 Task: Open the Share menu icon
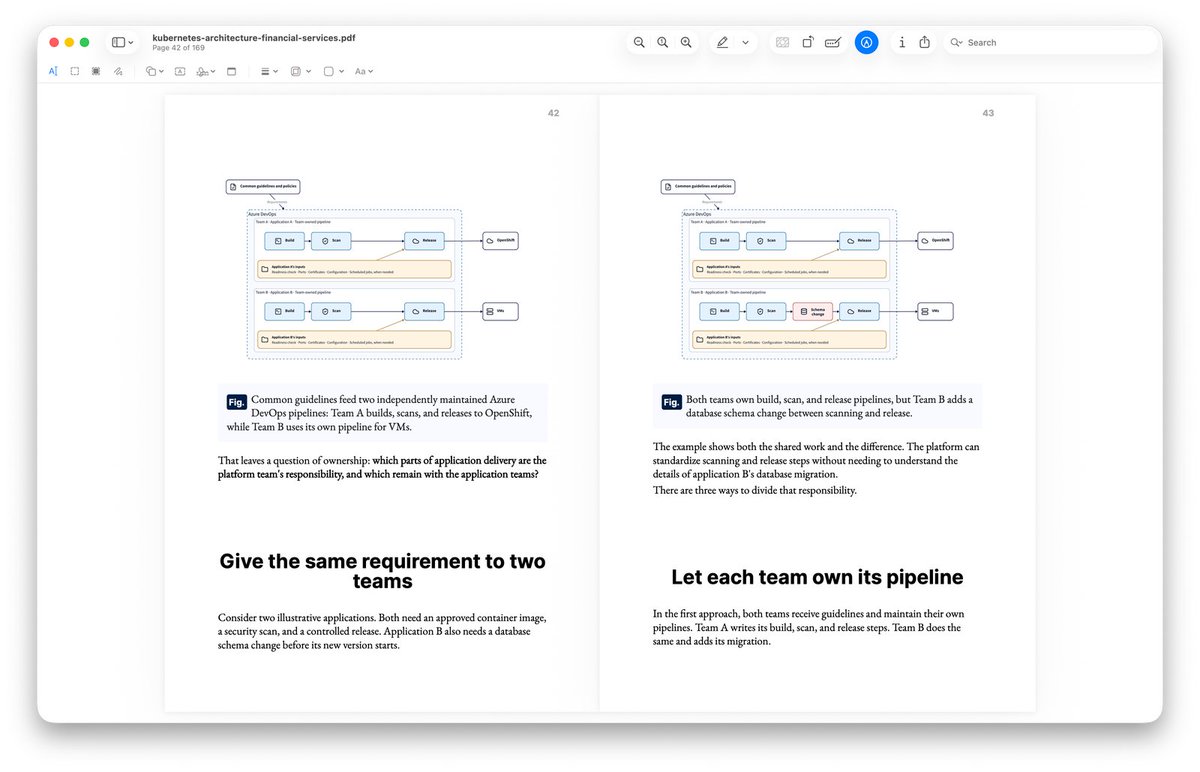tap(925, 42)
